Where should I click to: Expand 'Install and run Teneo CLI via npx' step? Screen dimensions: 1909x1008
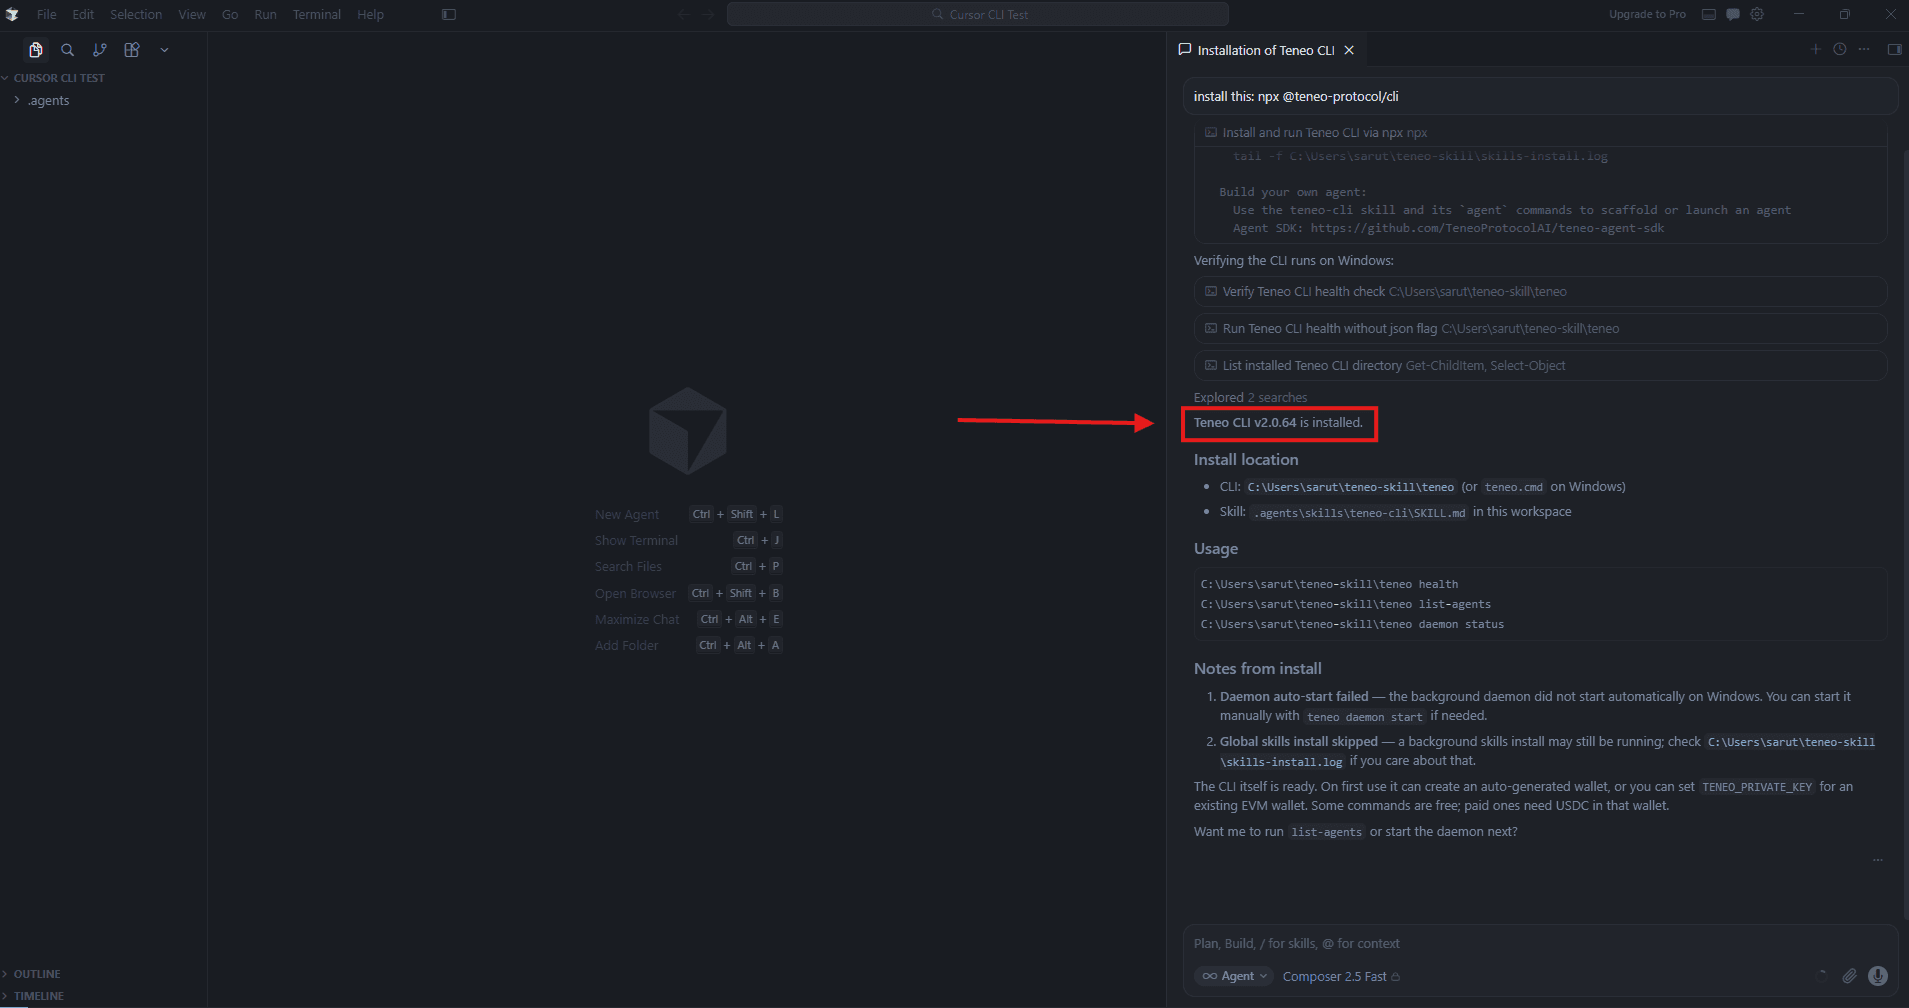click(x=1540, y=133)
